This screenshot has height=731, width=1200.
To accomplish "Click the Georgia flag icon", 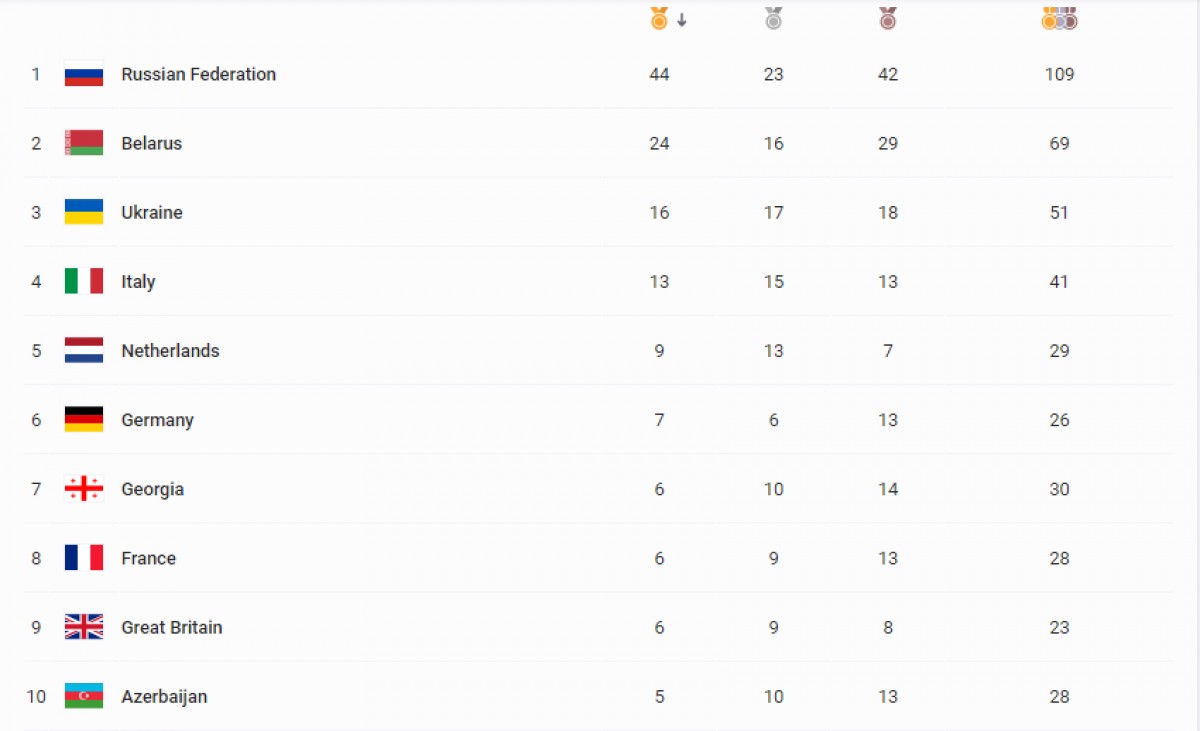I will coord(84,489).
